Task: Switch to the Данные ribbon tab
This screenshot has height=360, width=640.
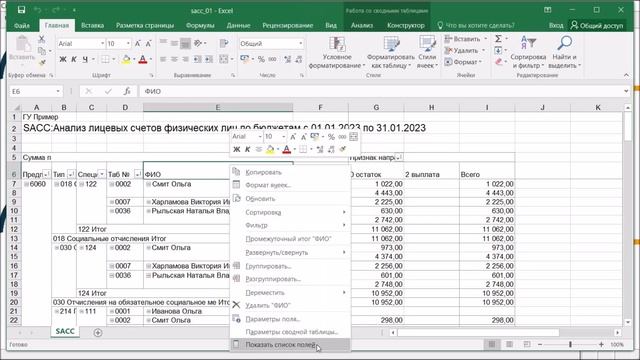Action: click(238, 25)
